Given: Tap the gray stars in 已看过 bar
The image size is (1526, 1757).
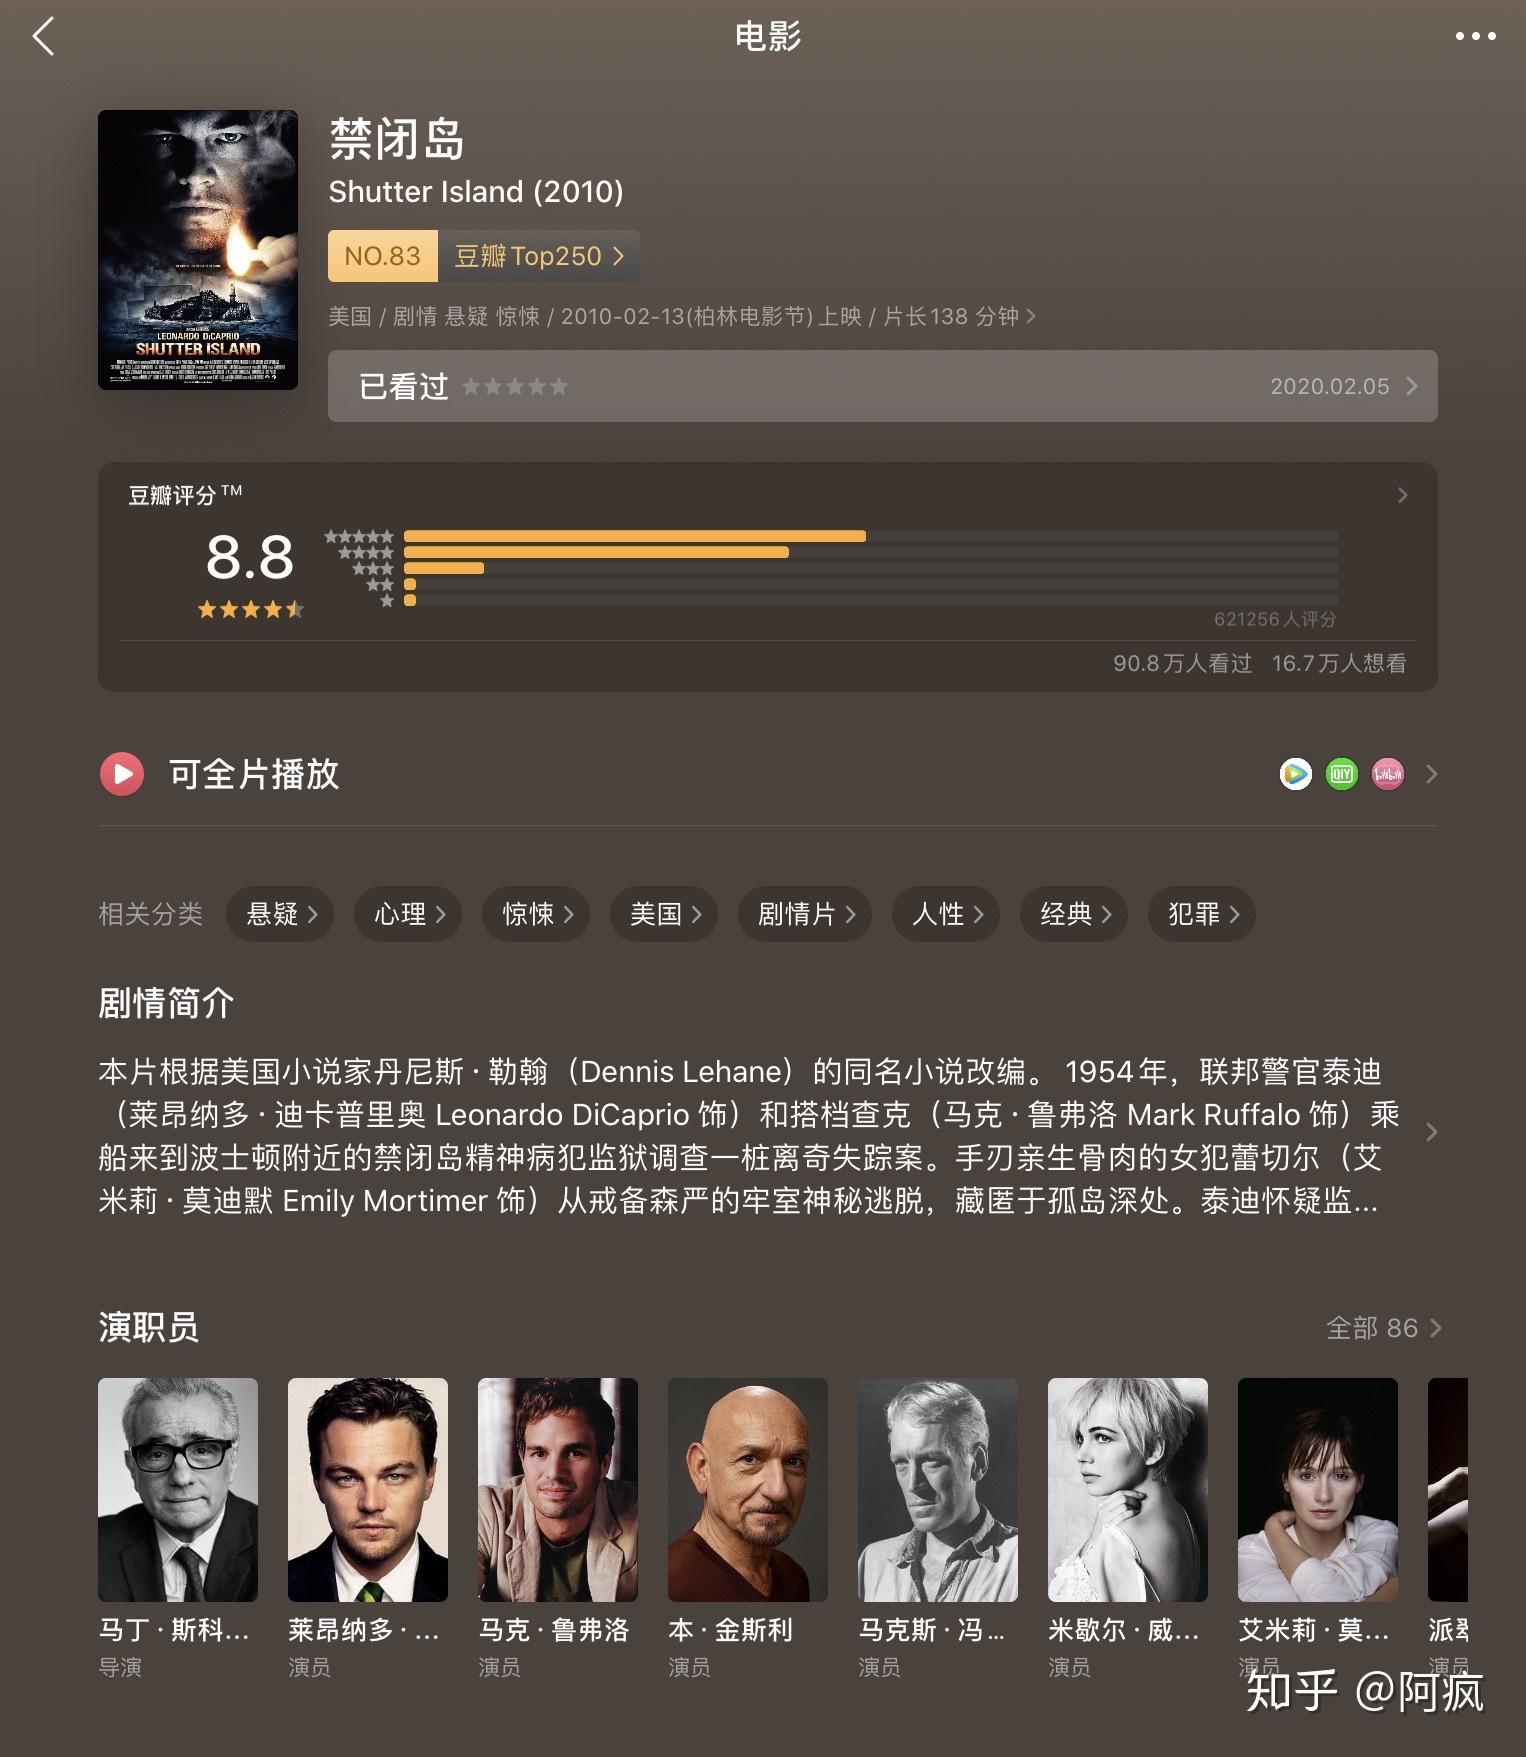Looking at the screenshot, I should [x=515, y=386].
